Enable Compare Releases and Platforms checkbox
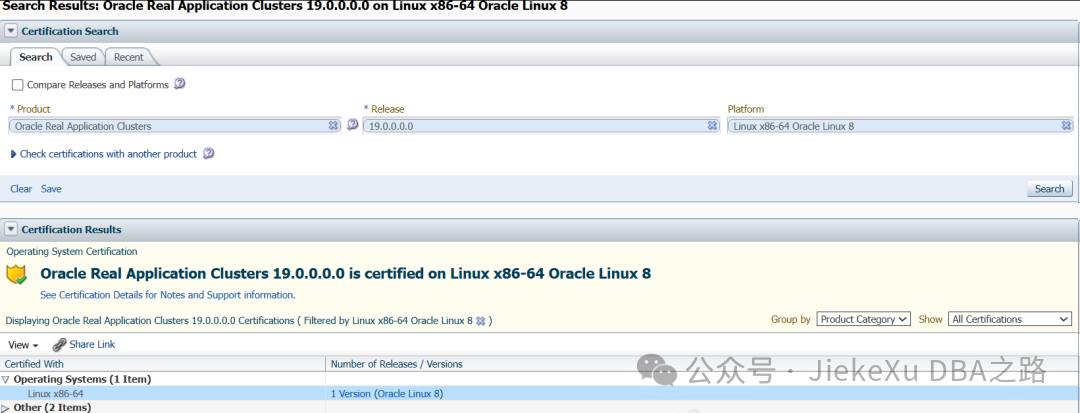The height and width of the screenshot is (413, 1080). (18, 85)
